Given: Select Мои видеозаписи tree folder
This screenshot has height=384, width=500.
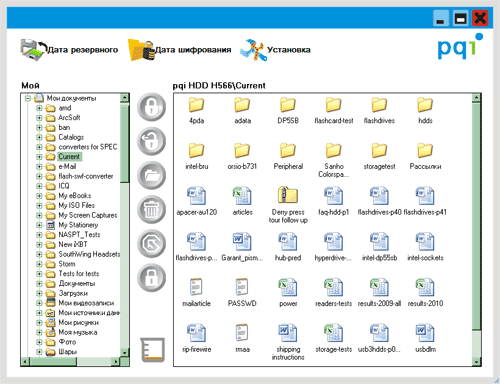Looking at the screenshot, I should pyautogui.click(x=86, y=303).
